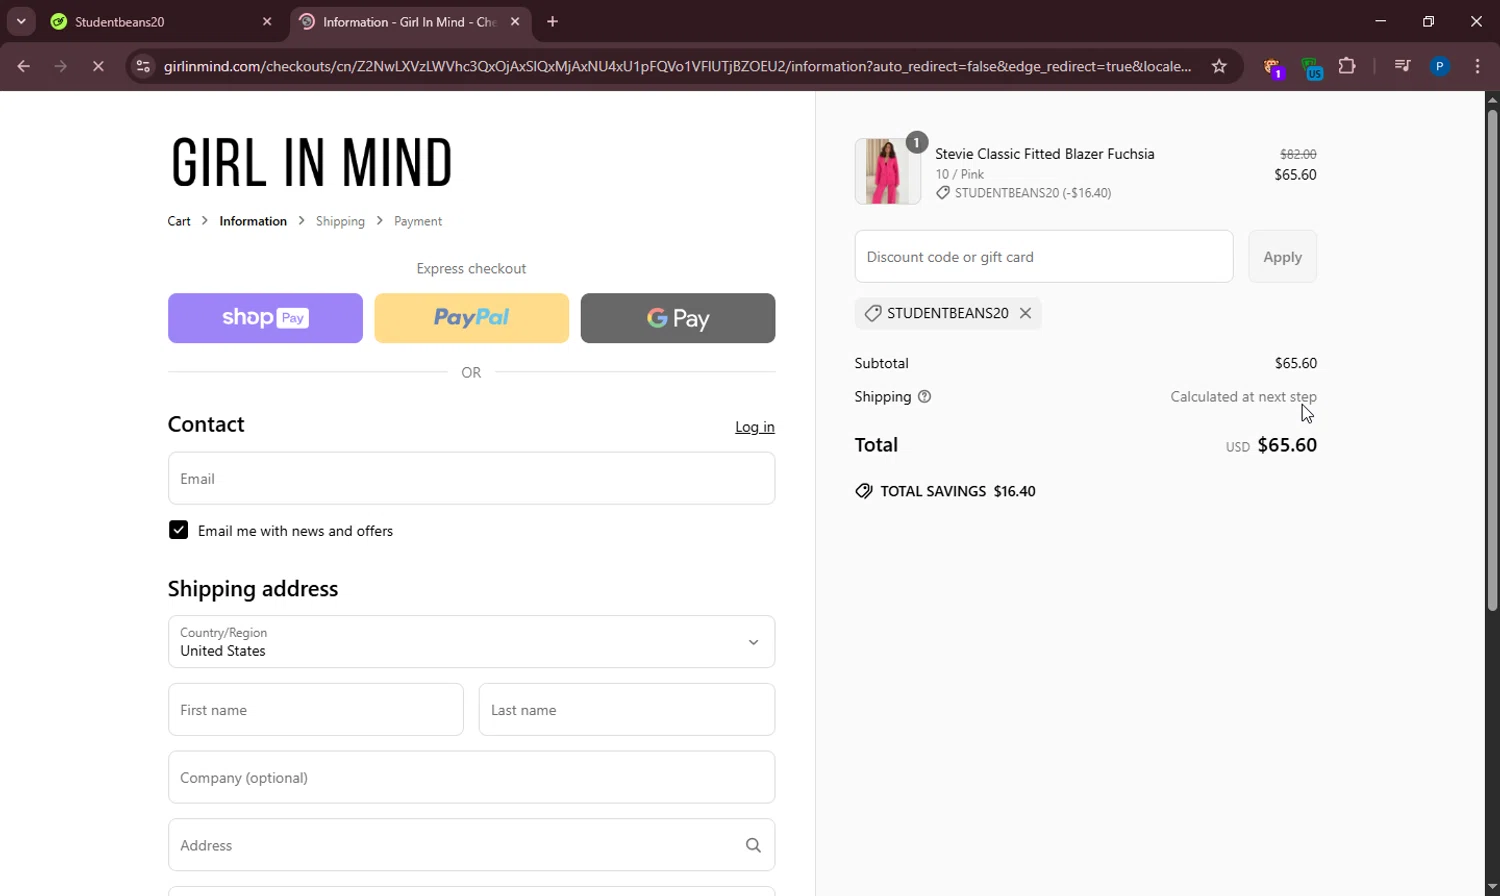Click TOTAL SAVINGS $16.40 text
Viewport: 1500px width, 896px height.
958,491
